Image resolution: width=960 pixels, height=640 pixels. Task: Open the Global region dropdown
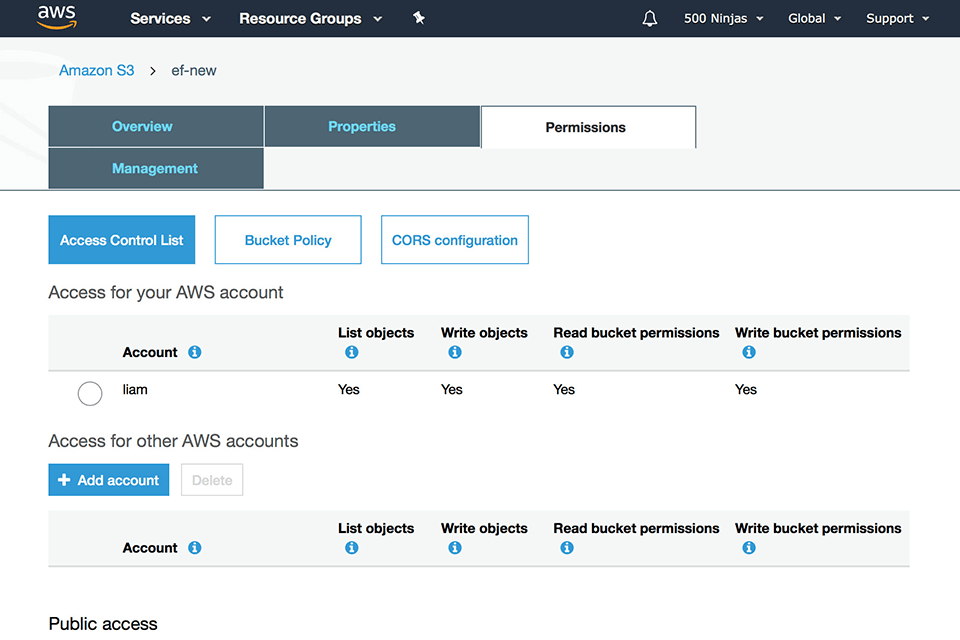814,18
